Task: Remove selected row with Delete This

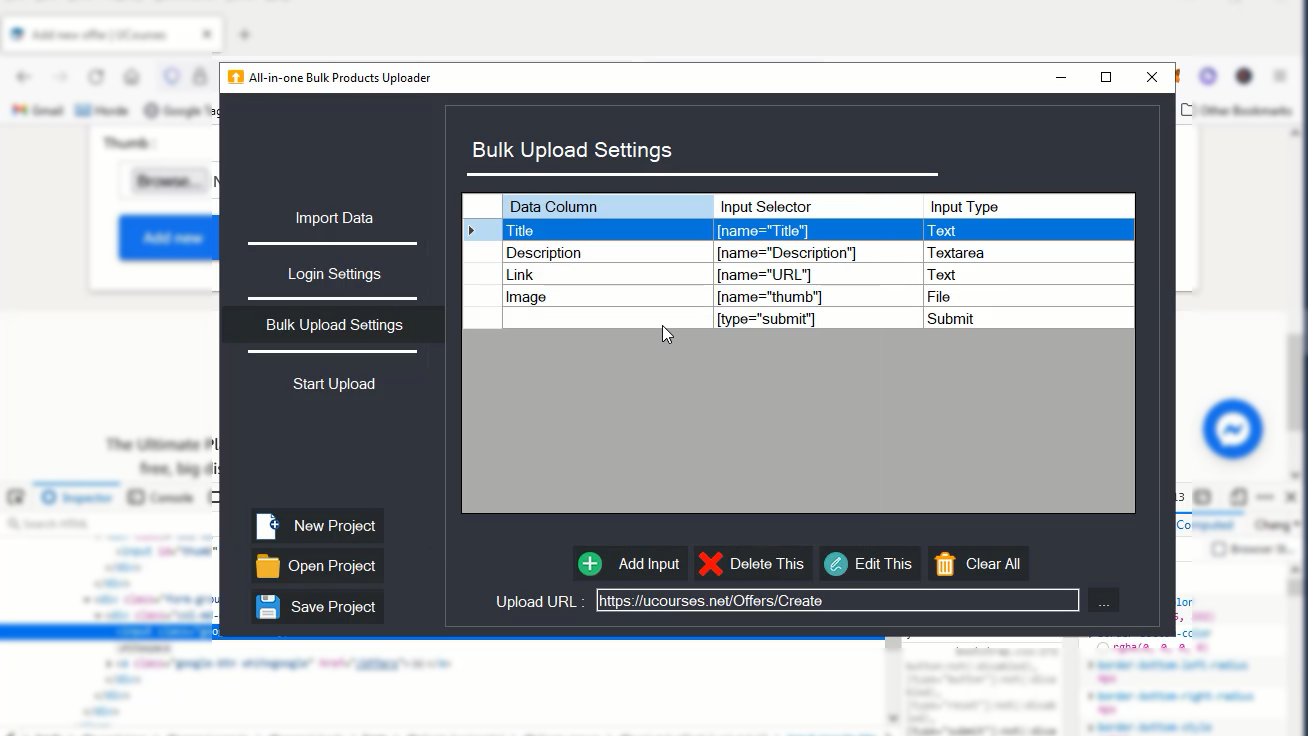Action: coord(752,564)
